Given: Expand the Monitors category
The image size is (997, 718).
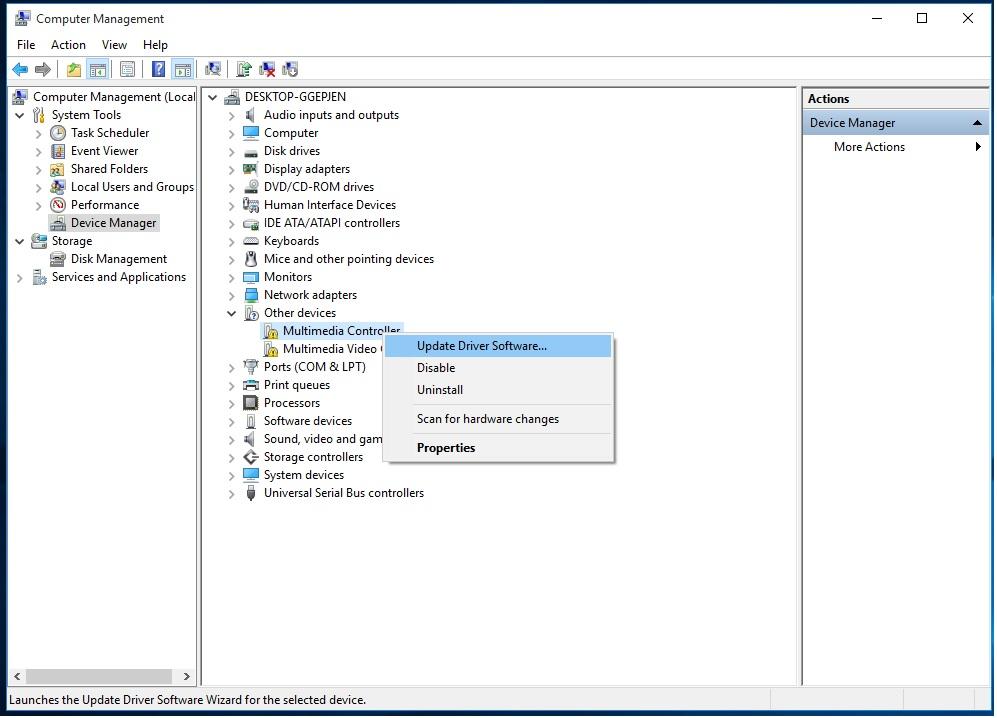Looking at the screenshot, I should click(231, 278).
